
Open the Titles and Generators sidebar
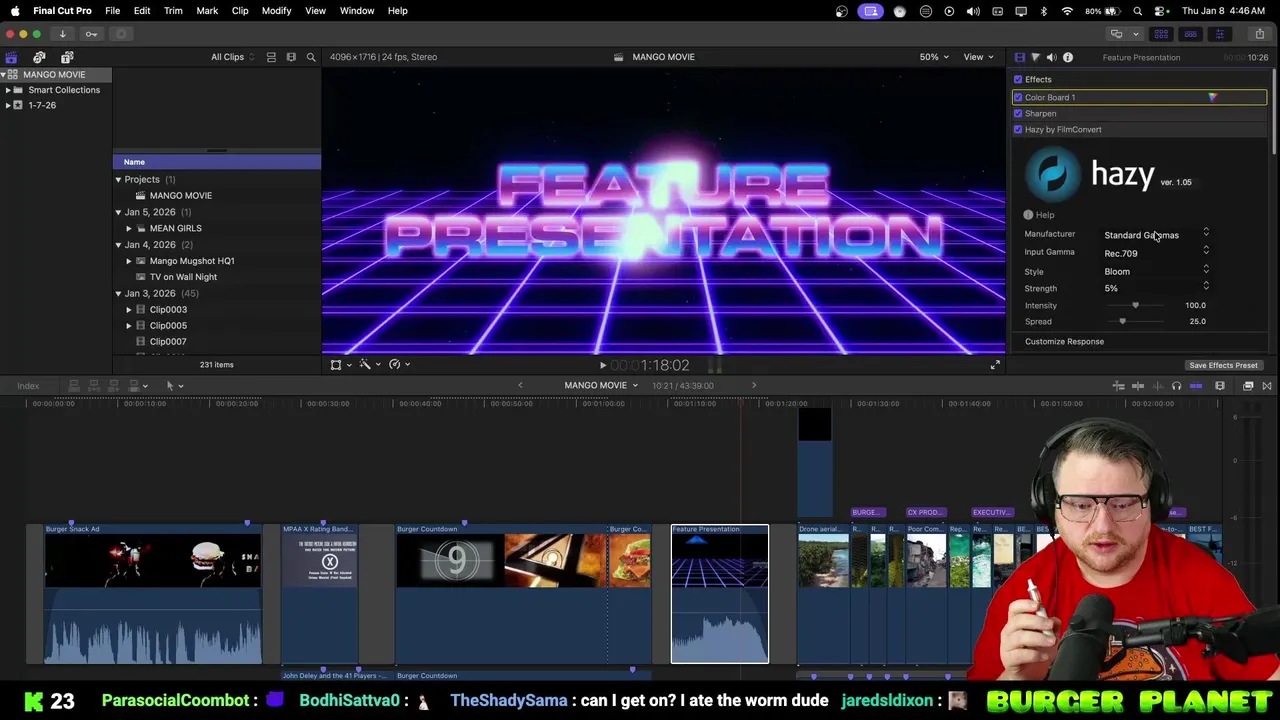click(x=67, y=57)
